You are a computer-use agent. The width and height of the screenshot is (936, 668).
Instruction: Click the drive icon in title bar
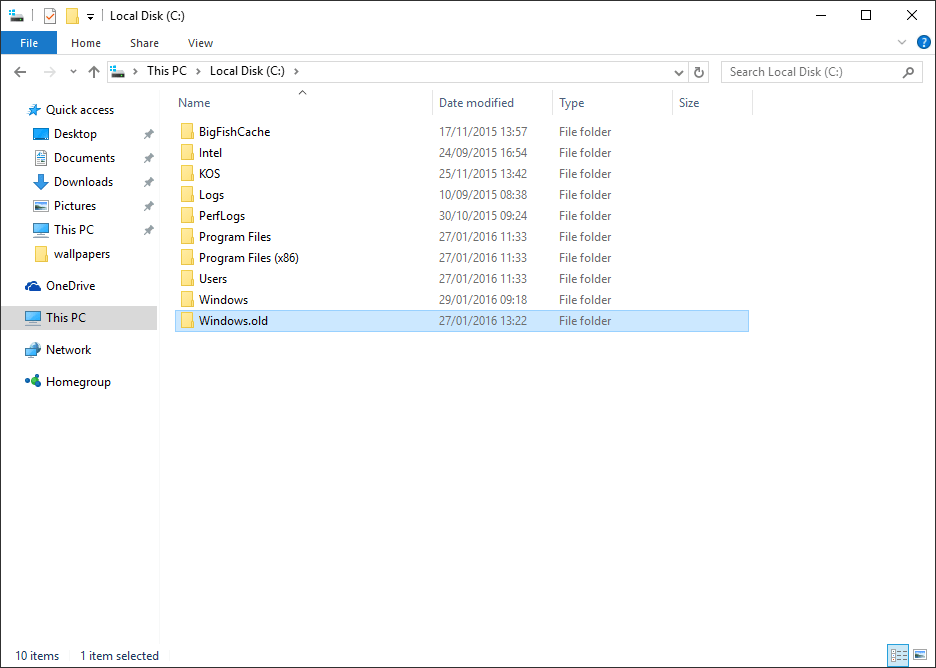tap(17, 16)
